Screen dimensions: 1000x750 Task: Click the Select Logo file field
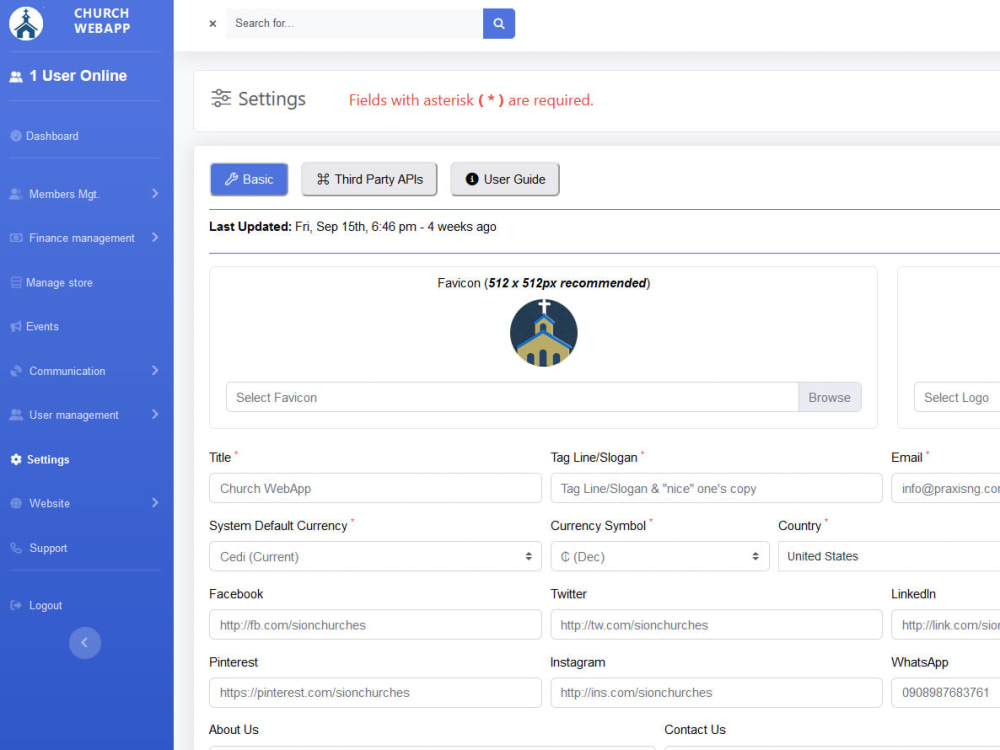point(957,397)
